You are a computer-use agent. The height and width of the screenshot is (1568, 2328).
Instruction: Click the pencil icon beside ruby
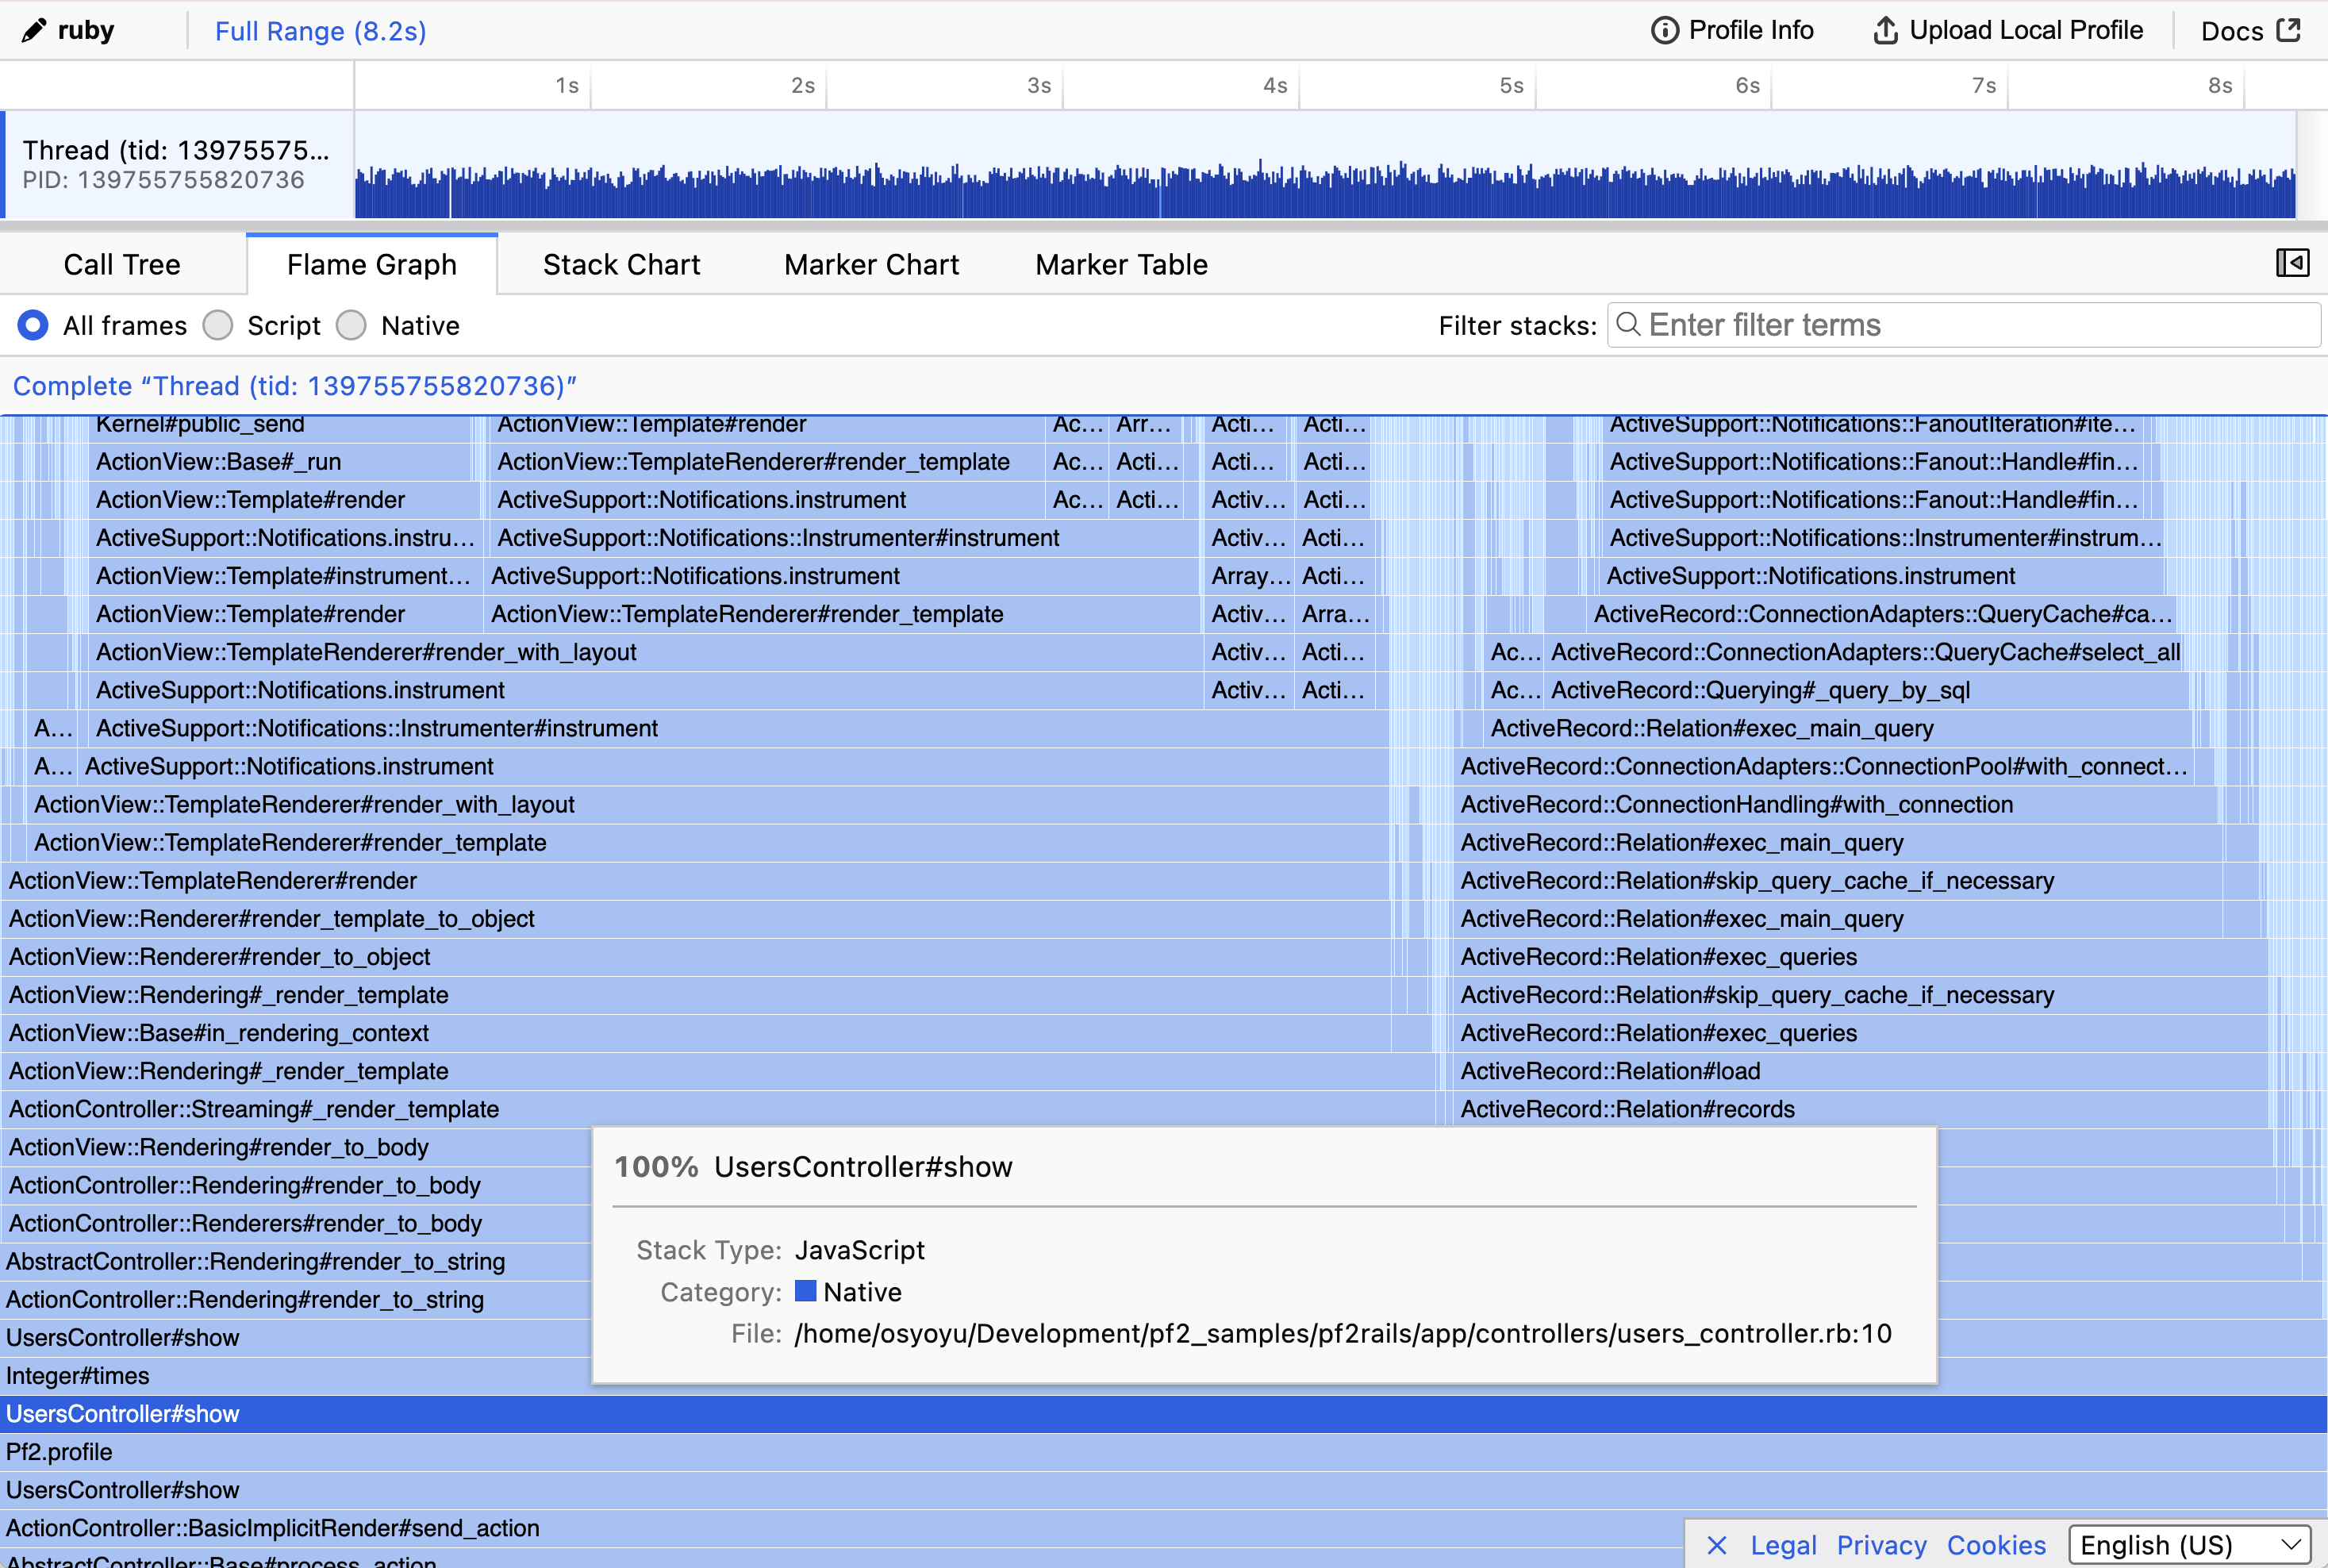[x=33, y=30]
